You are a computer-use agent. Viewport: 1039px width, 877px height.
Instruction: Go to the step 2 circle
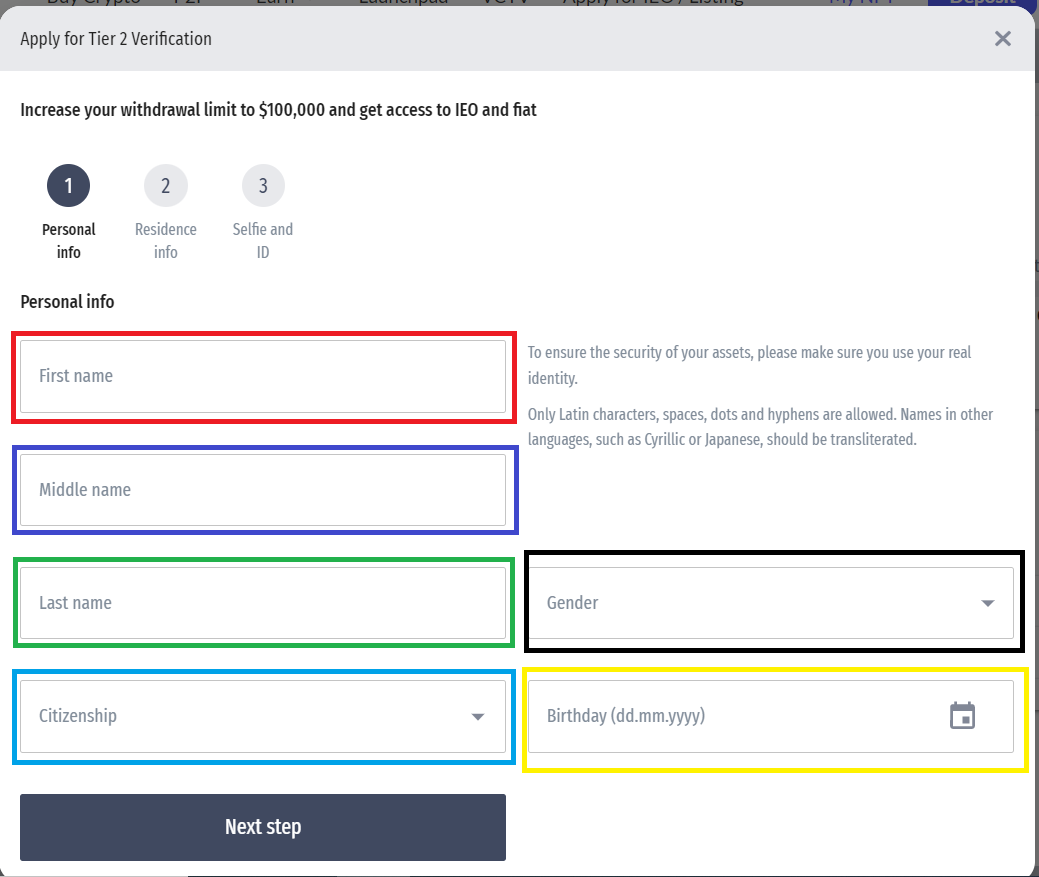tap(165, 185)
